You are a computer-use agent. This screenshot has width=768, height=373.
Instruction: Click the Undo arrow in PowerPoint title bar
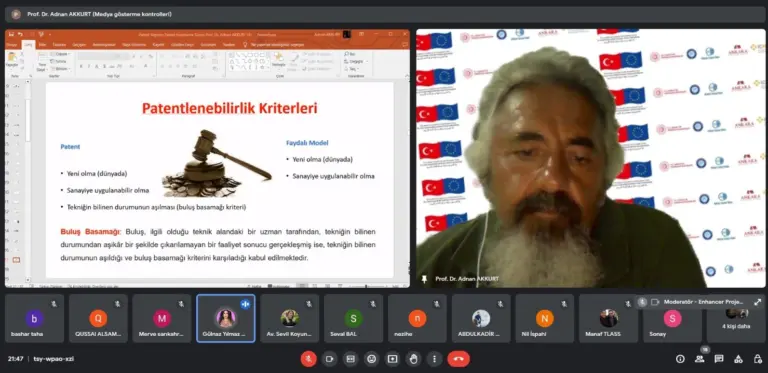(20, 34)
